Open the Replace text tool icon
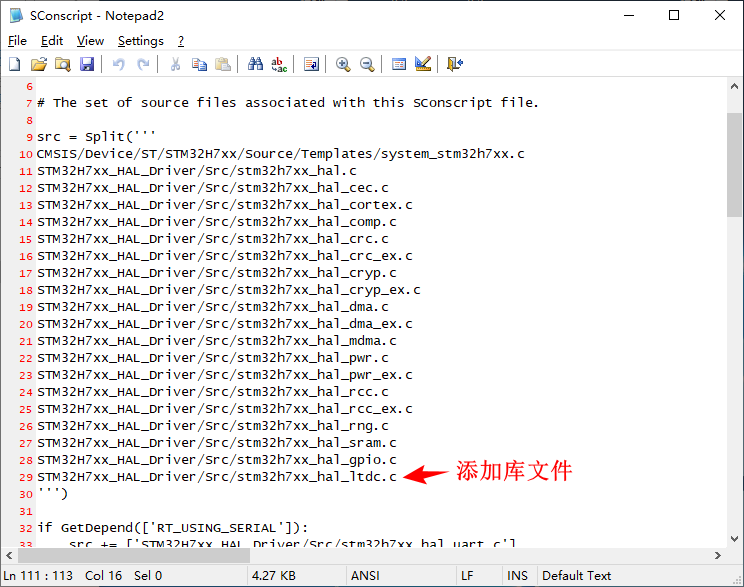Screen dimensions: 744x587 pos(280,64)
